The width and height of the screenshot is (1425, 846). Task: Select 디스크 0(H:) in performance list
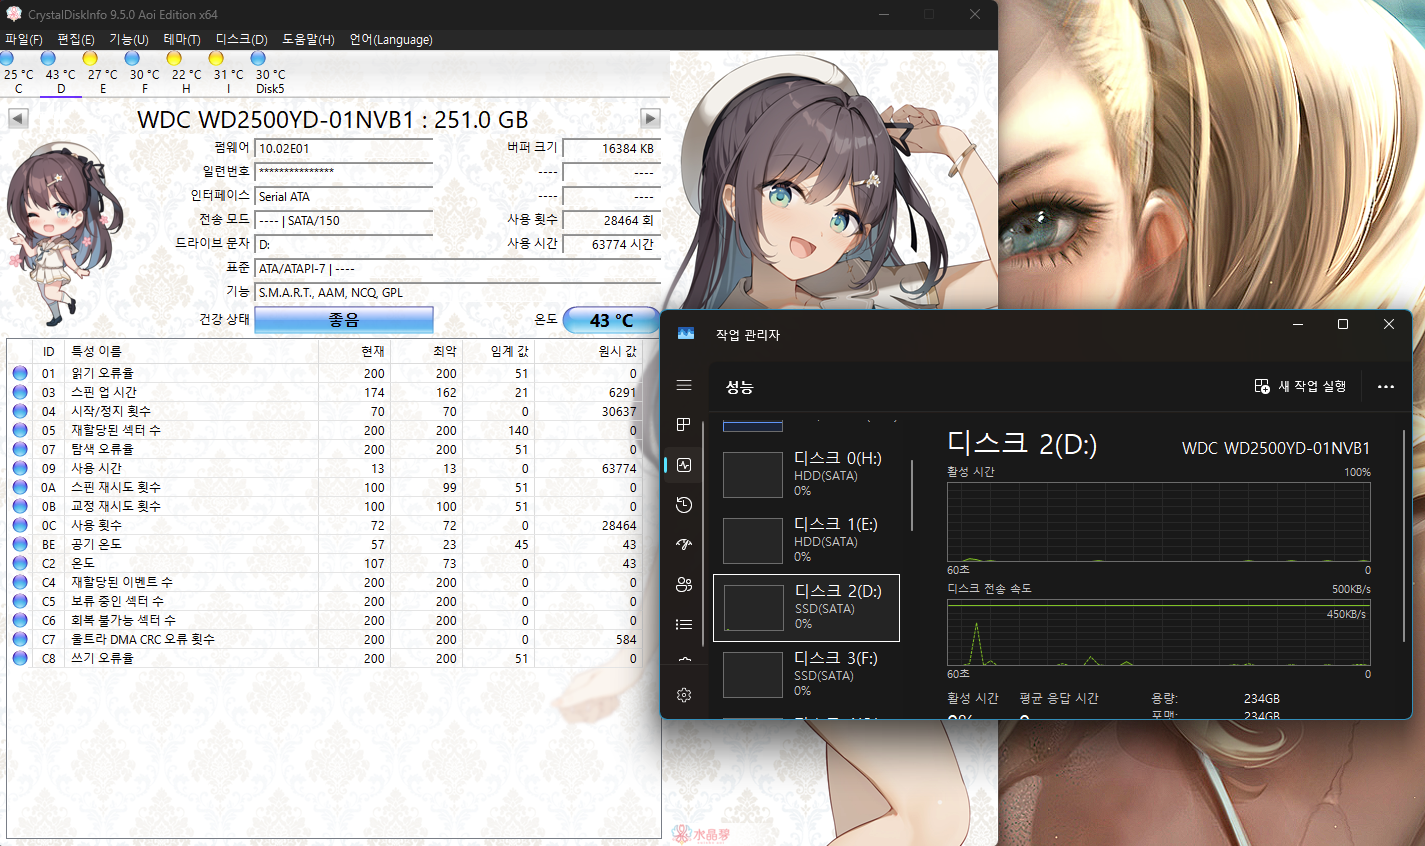pos(806,474)
